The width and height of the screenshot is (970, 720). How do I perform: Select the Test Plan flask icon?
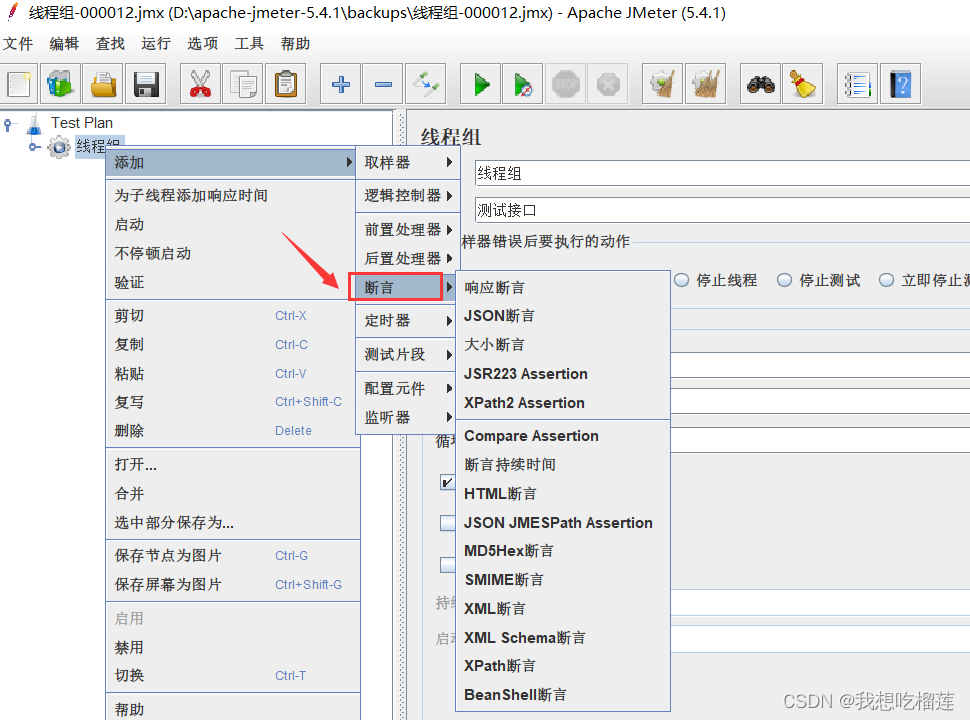[35, 124]
